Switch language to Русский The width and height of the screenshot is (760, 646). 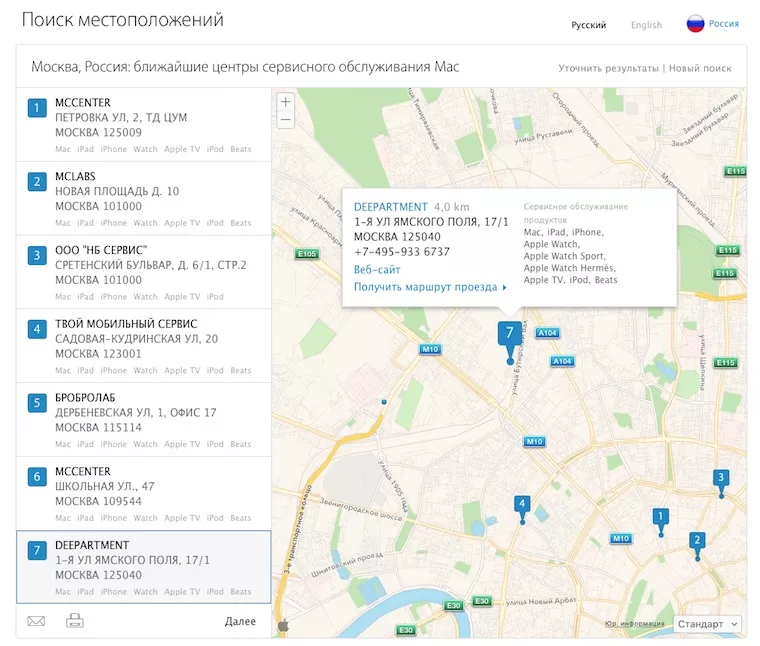pyautogui.click(x=588, y=25)
